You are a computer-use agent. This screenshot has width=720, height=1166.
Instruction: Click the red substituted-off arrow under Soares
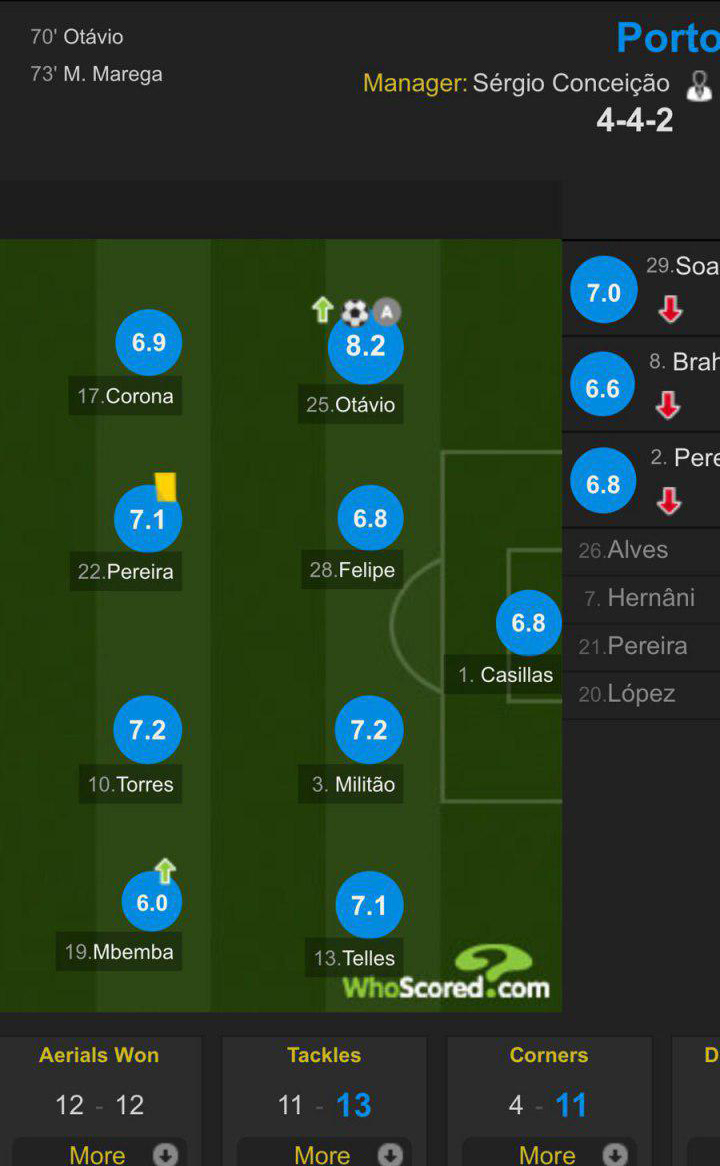click(x=670, y=310)
